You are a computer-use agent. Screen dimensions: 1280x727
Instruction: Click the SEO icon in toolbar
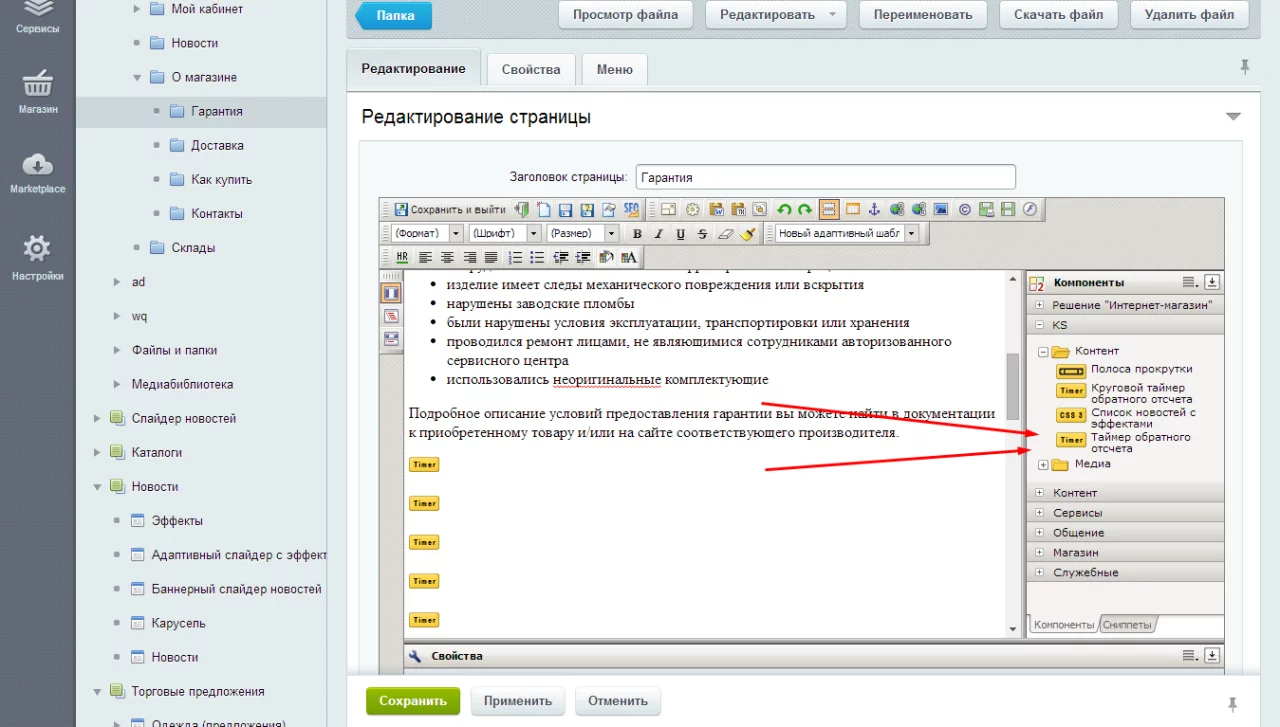[631, 210]
